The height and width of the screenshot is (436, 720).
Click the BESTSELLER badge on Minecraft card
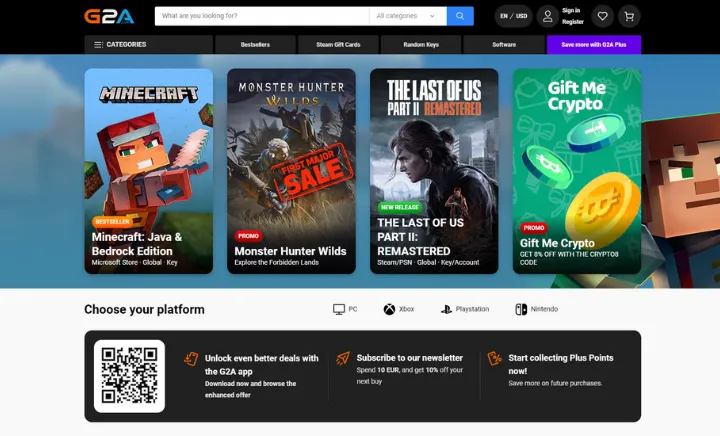click(x=112, y=222)
